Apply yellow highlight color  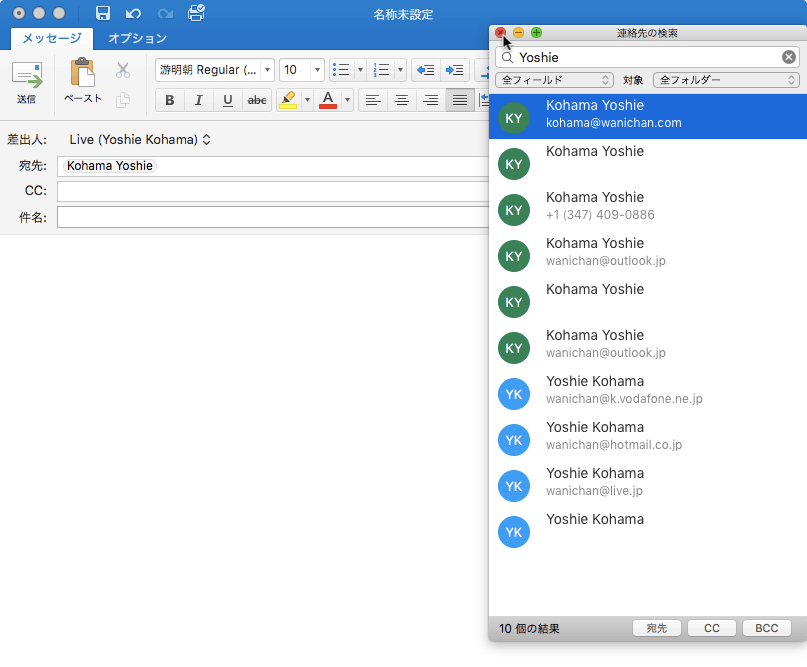(x=288, y=100)
